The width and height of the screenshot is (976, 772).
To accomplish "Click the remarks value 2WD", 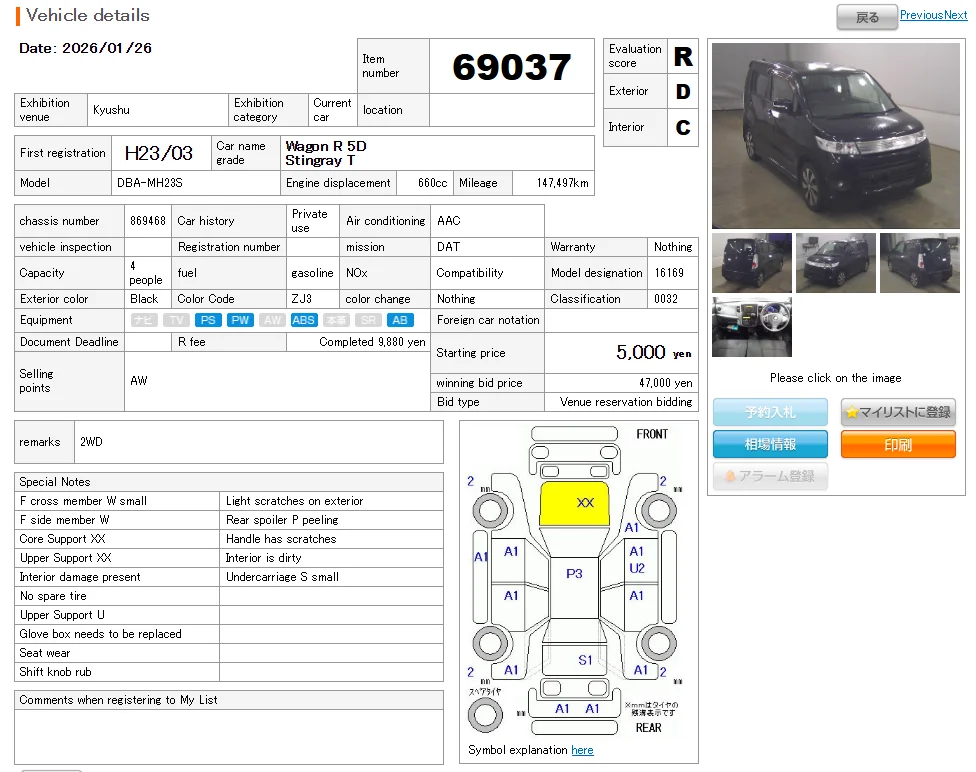I will (x=91, y=442).
